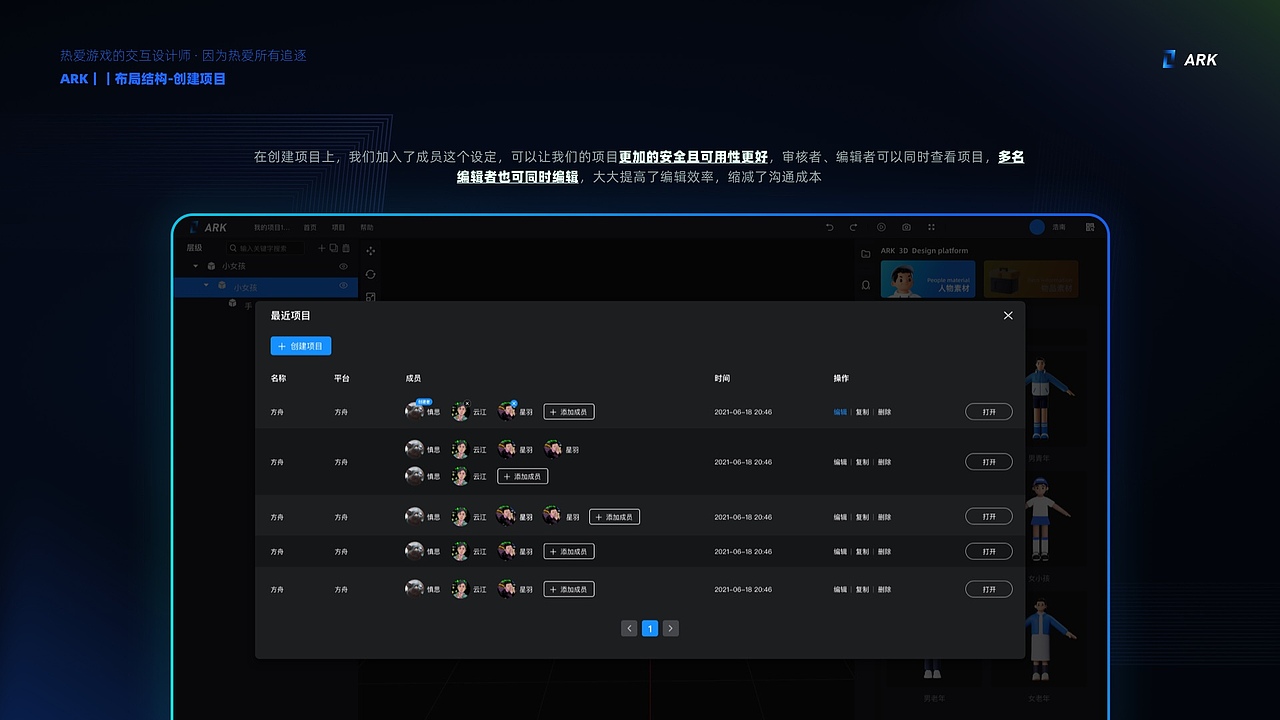Click the undo arrow in the top toolbar
This screenshot has height=720, width=1280.
pos(829,227)
